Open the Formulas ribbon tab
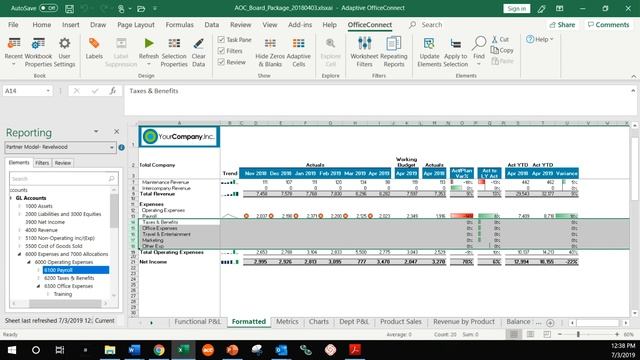 coord(179,25)
